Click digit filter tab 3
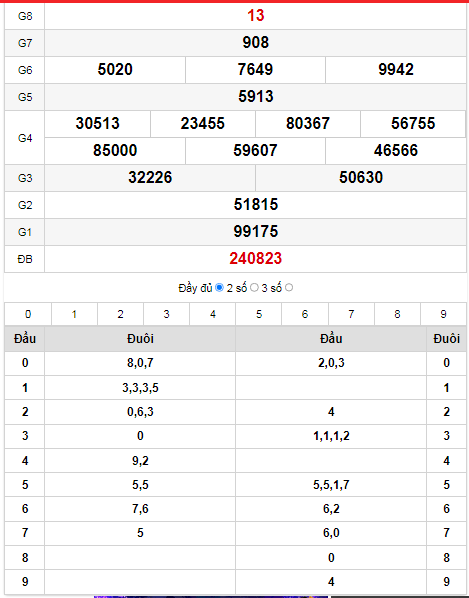Image resolution: width=469 pixels, height=598 pixels. (x=167, y=314)
